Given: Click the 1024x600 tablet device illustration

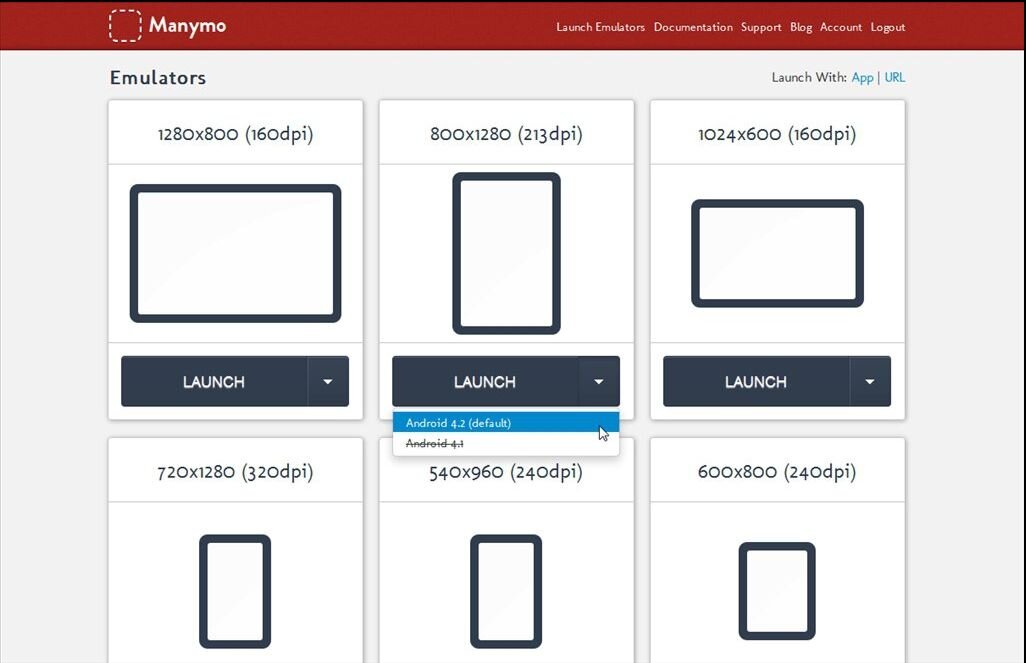Looking at the screenshot, I should point(777,252).
